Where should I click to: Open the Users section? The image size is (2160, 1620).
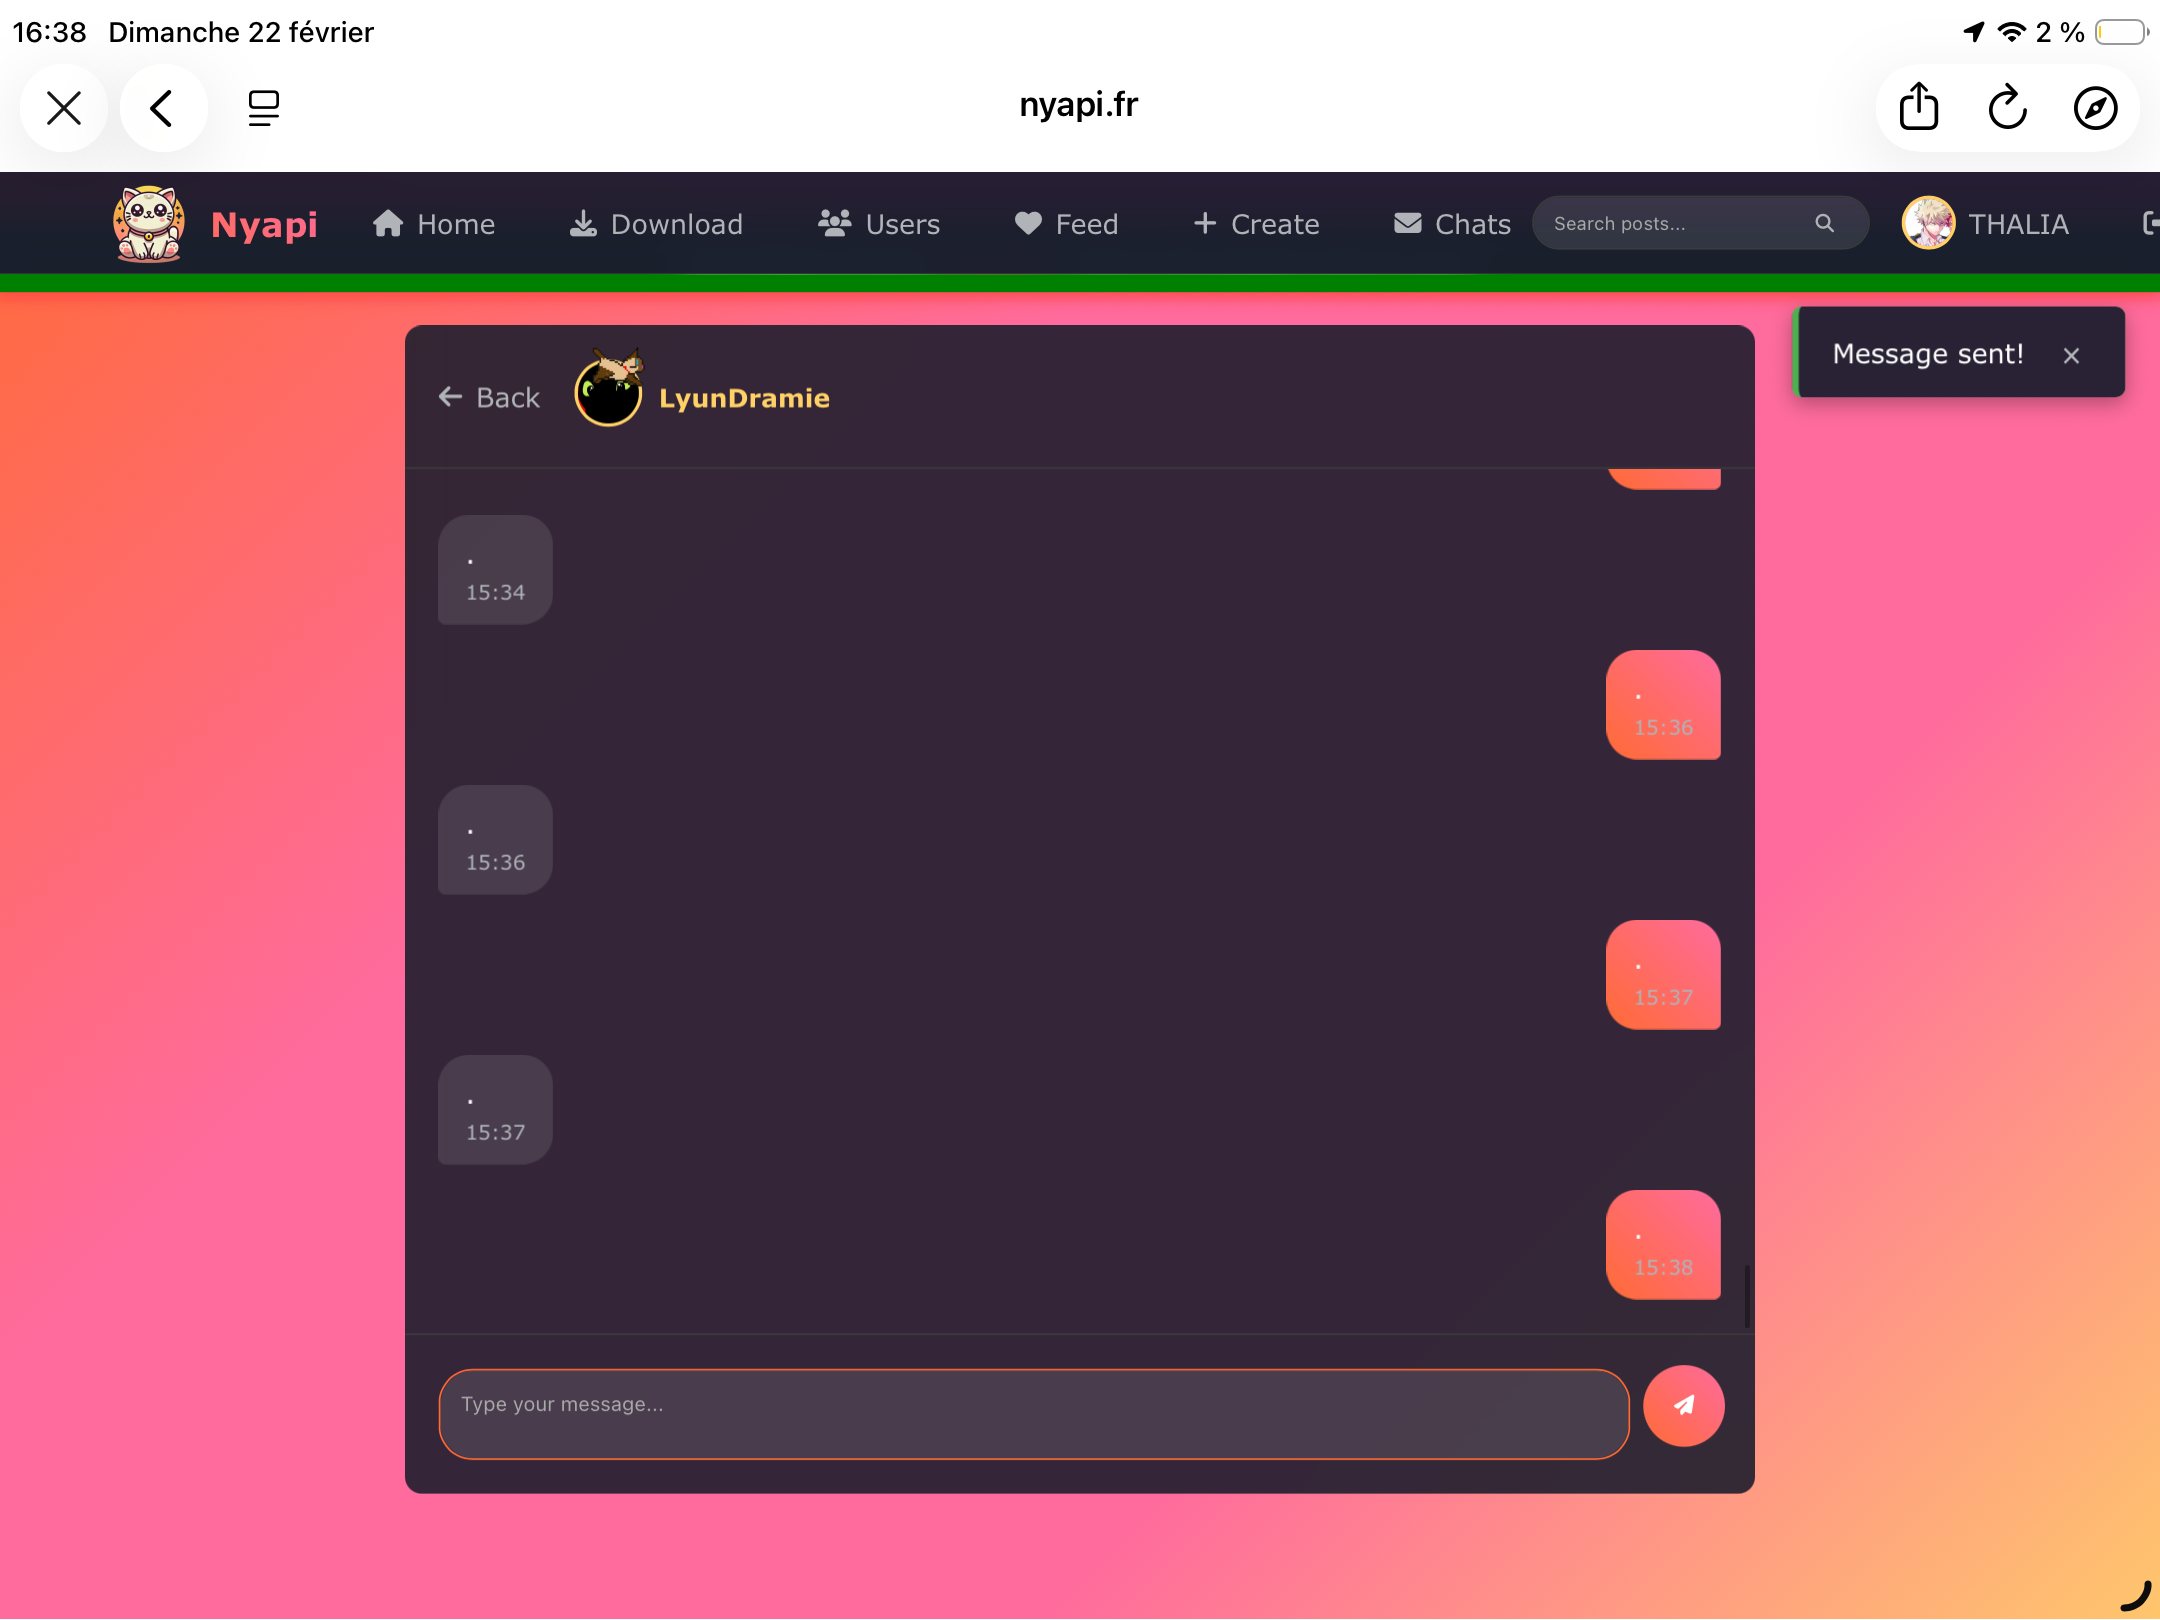(879, 223)
